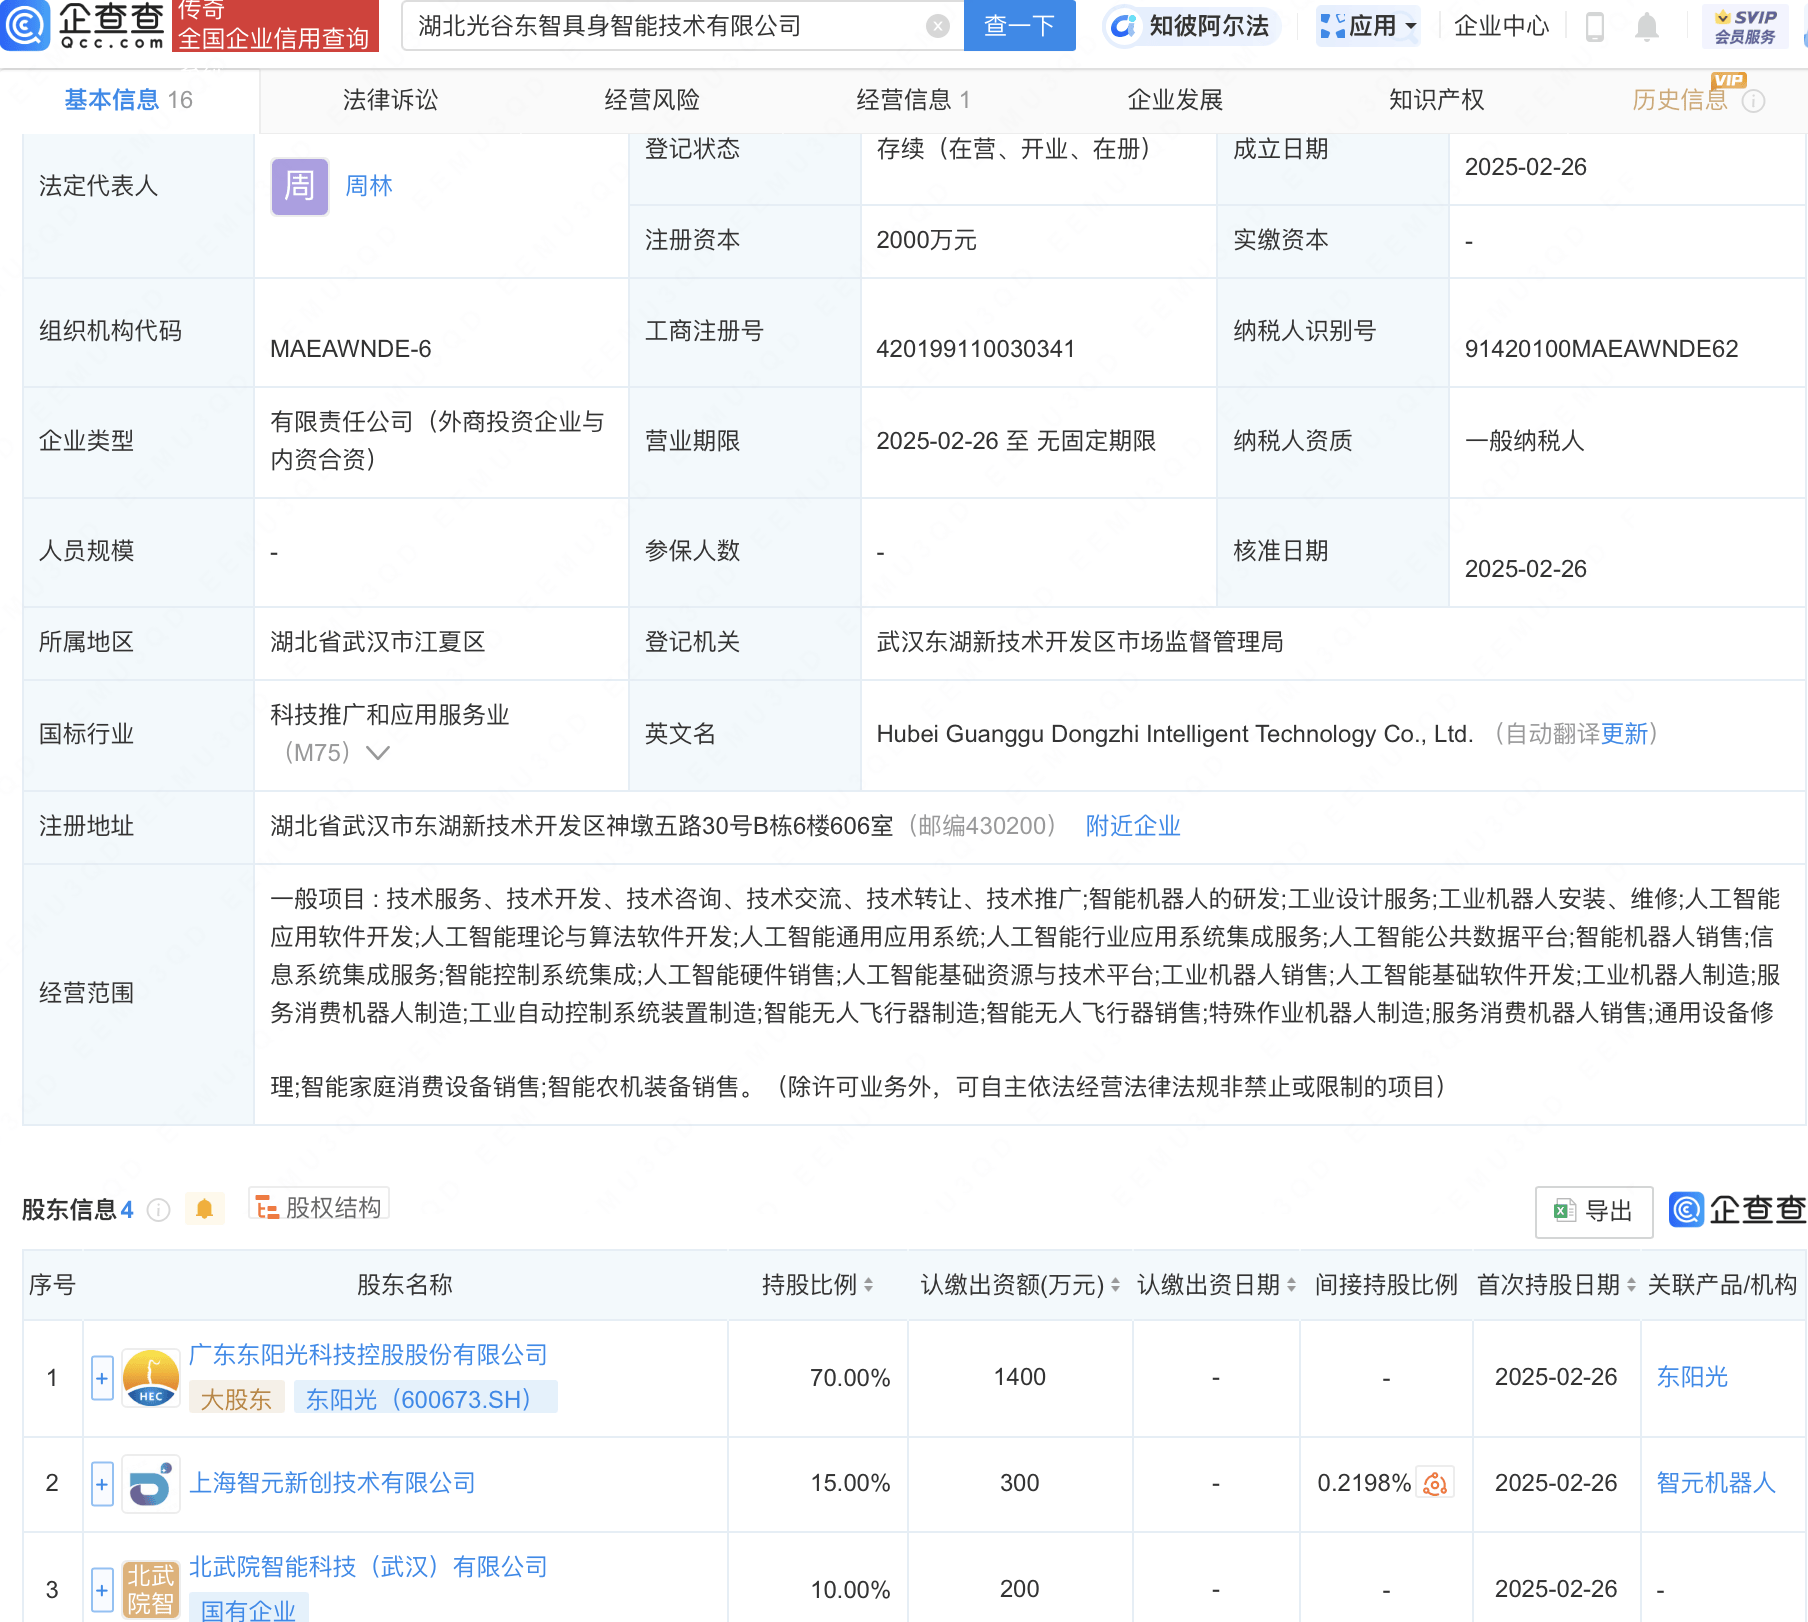Click the 国有企业 tag
1808x1622 pixels.
click(x=248, y=1609)
